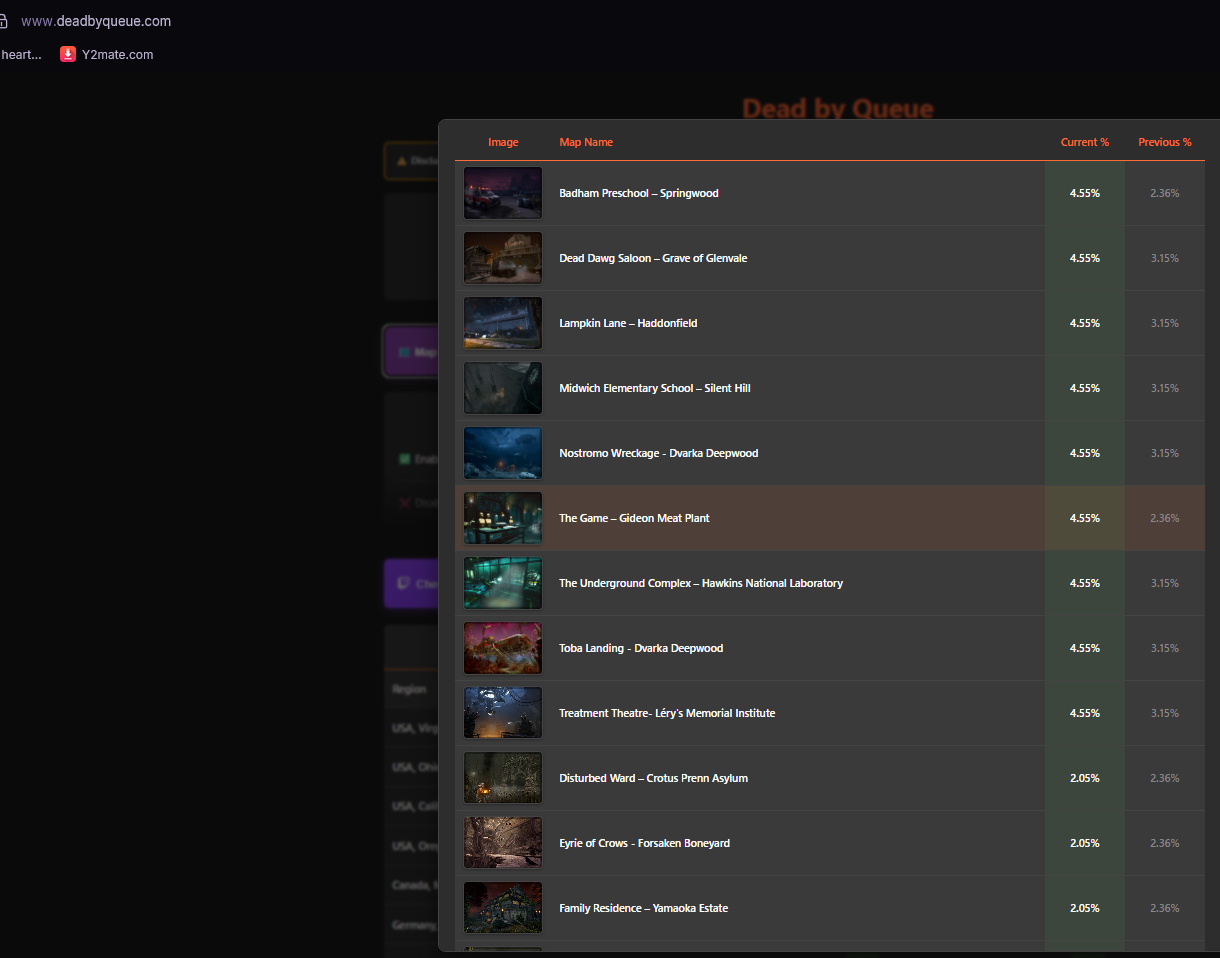Image resolution: width=1220 pixels, height=958 pixels.
Task: Click Dead Dawg Saloon previous 3.15% value
Action: 1165,258
